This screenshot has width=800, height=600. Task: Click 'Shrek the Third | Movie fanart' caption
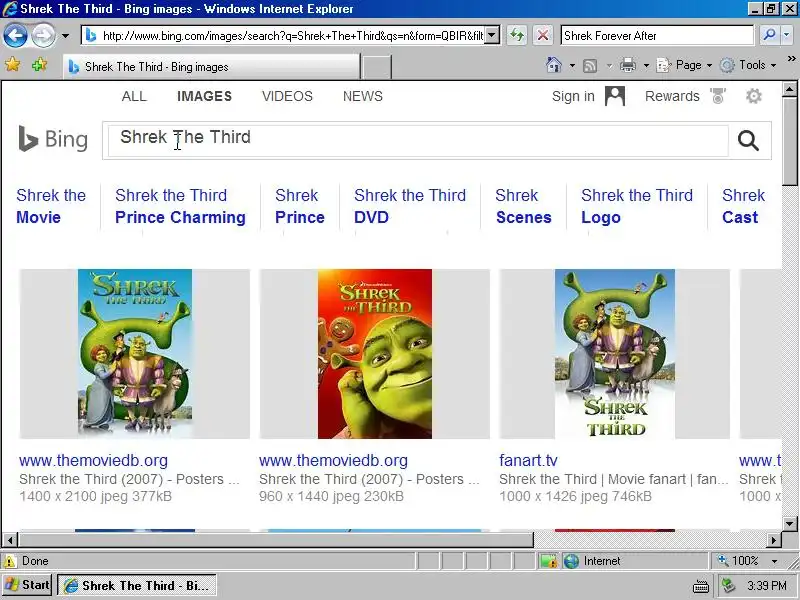(x=614, y=479)
